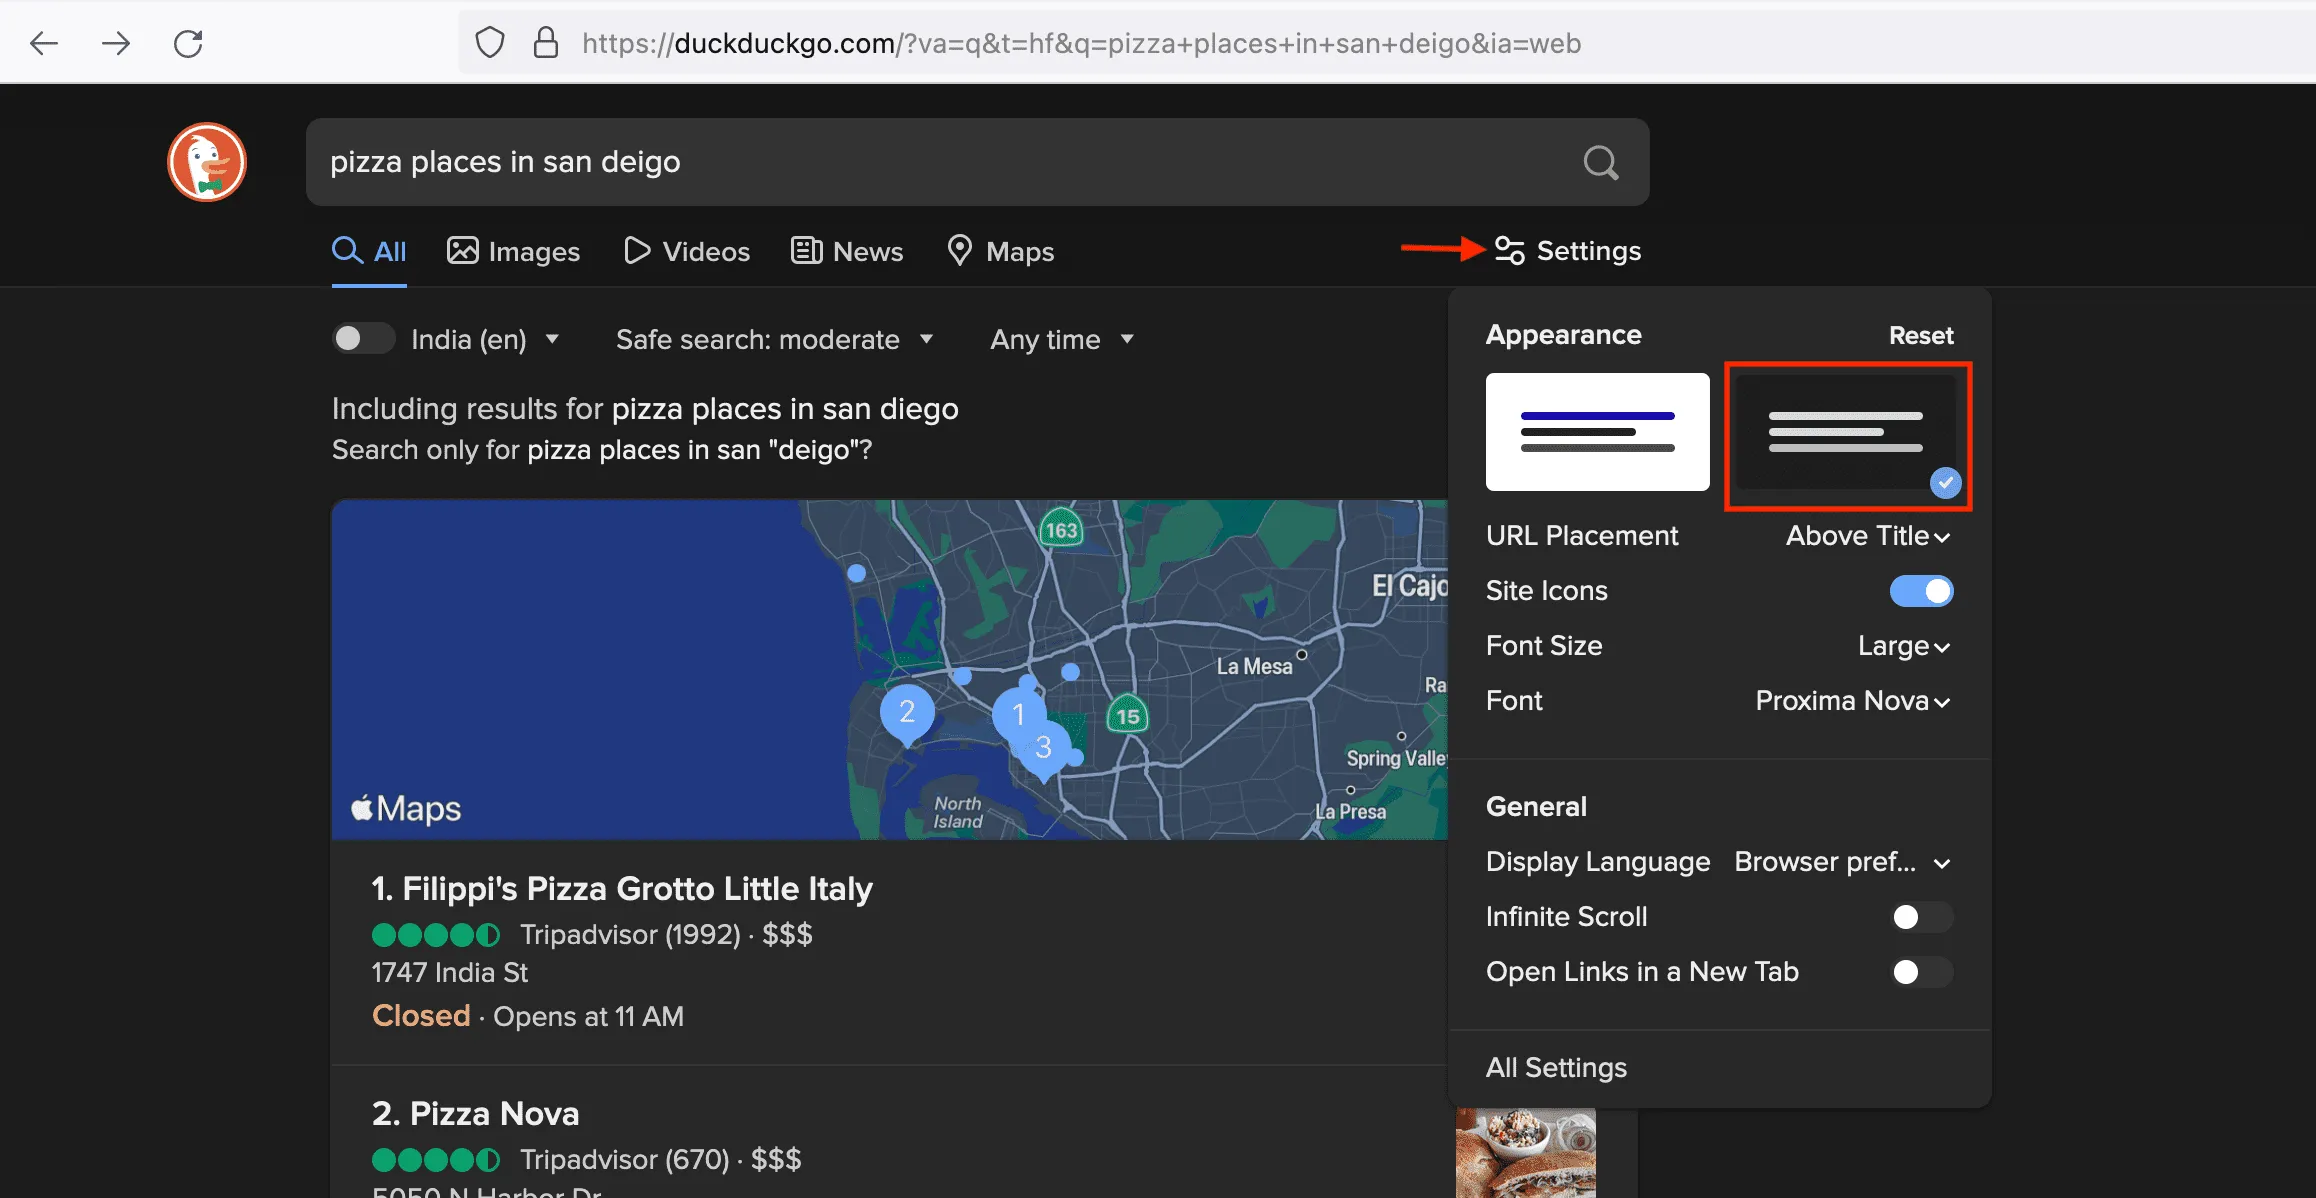The image size is (2316, 1198).
Task: Open Font Size Large dropdown
Action: (1904, 646)
